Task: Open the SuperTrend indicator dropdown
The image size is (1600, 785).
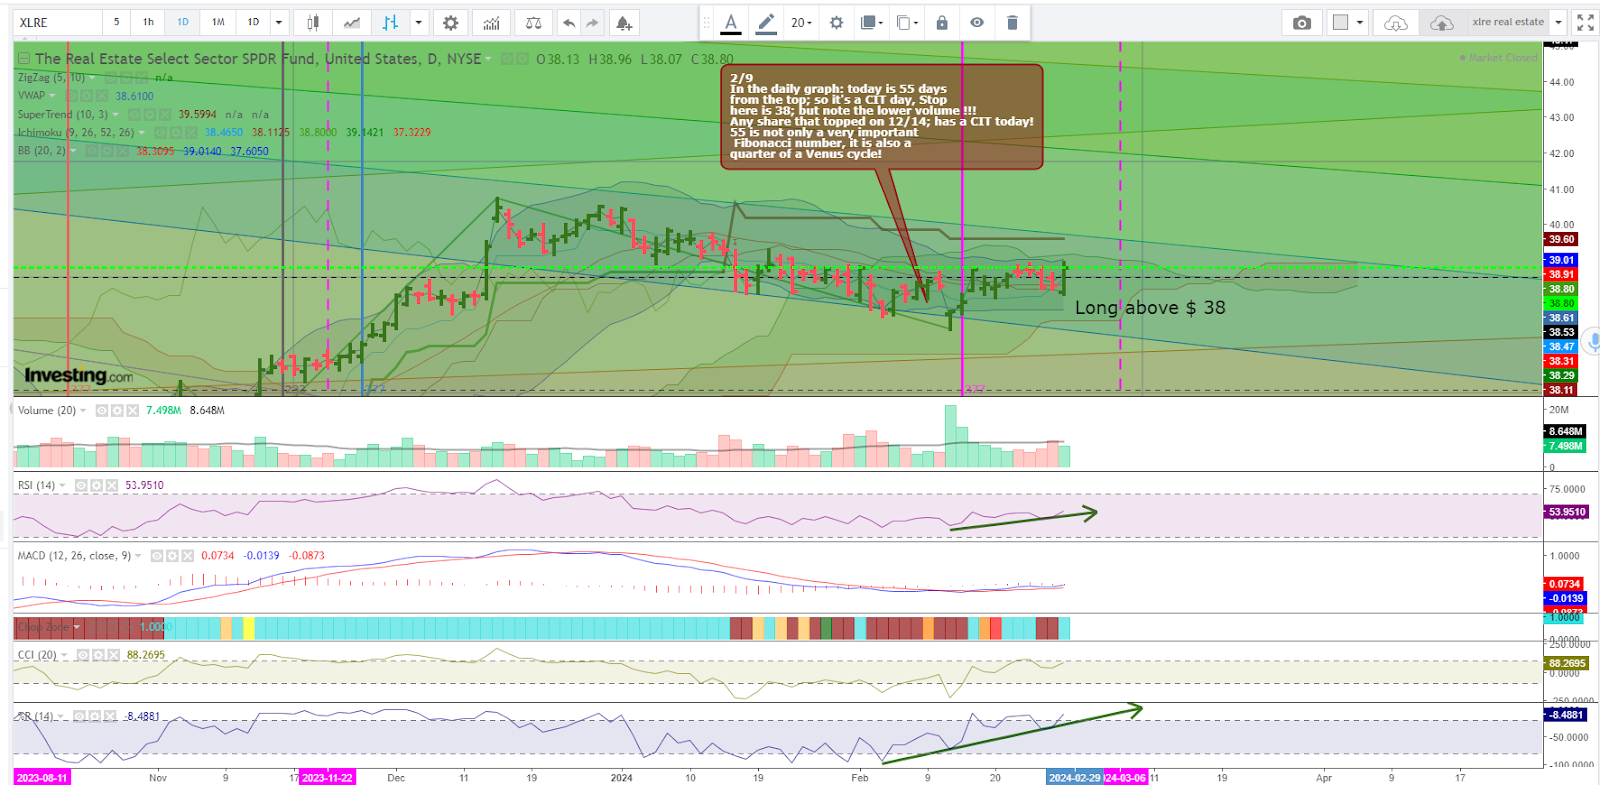Action: 116,114
